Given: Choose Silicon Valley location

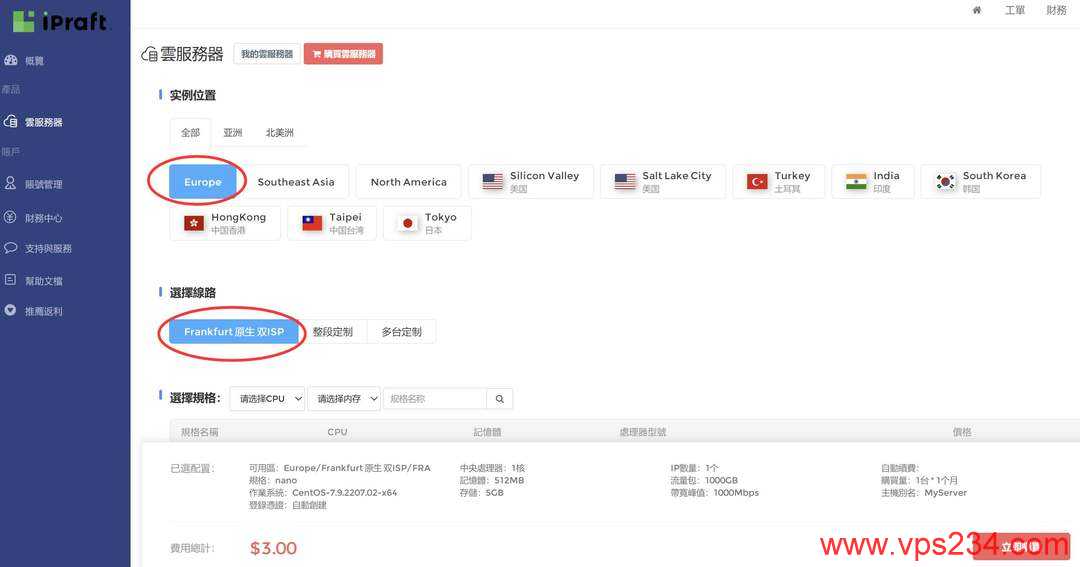Looking at the screenshot, I should point(531,182).
